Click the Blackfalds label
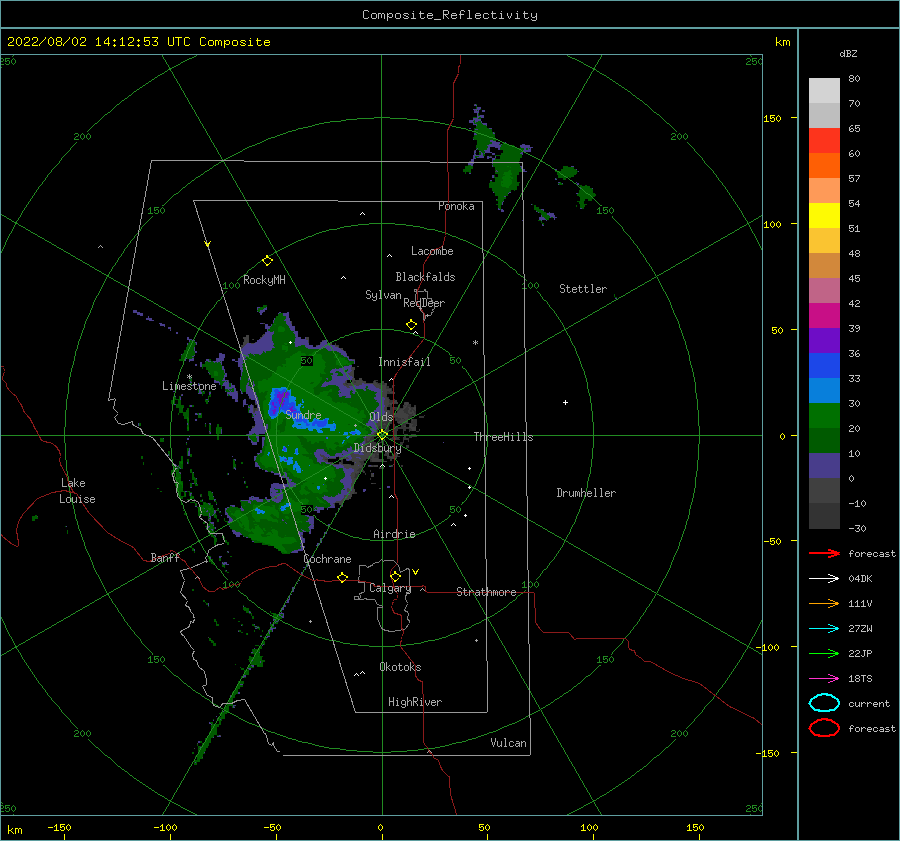This screenshot has height=841, width=900. pos(425,277)
